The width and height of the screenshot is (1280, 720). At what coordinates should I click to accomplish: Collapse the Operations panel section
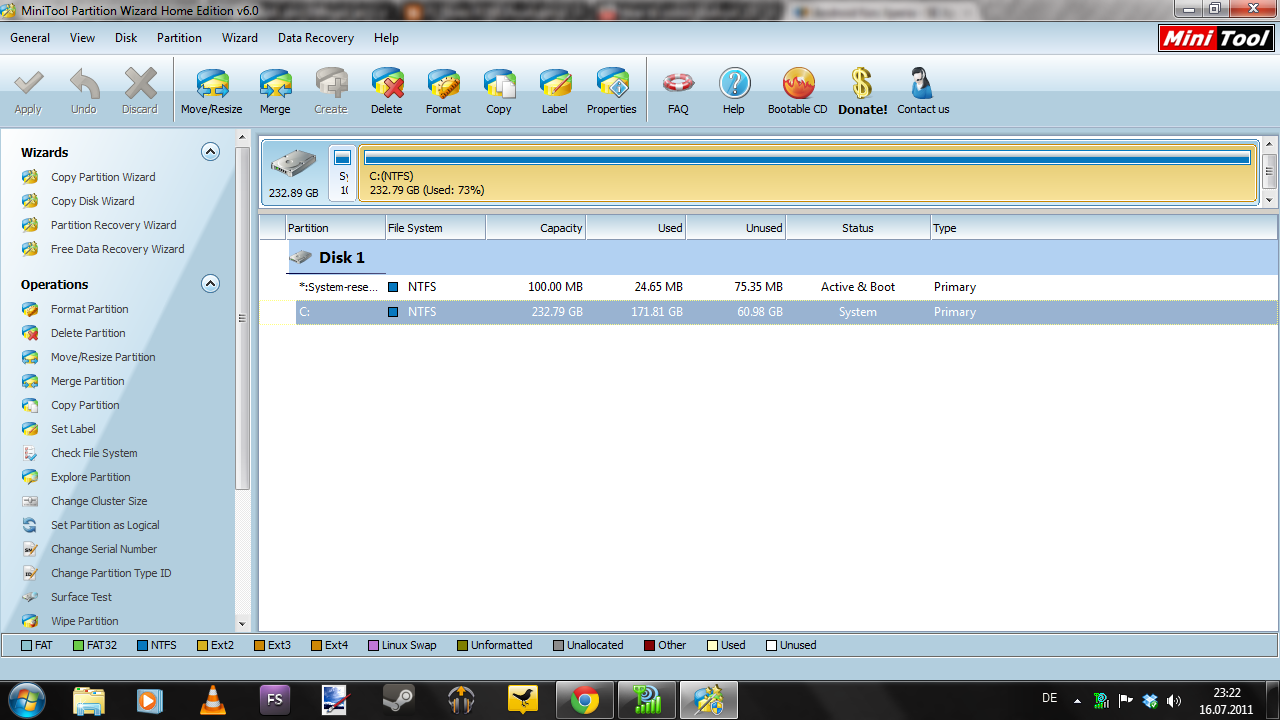coord(210,283)
